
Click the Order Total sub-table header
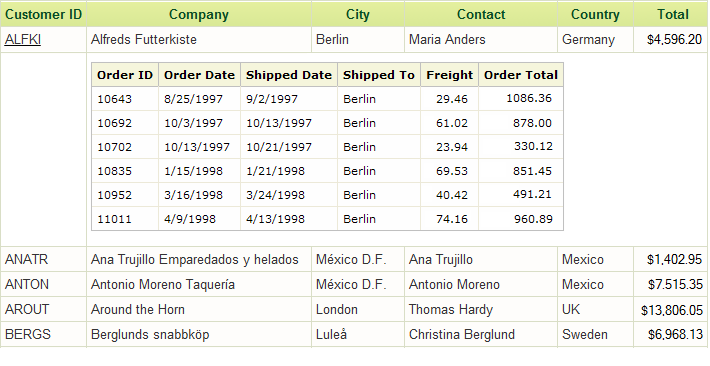point(521,75)
